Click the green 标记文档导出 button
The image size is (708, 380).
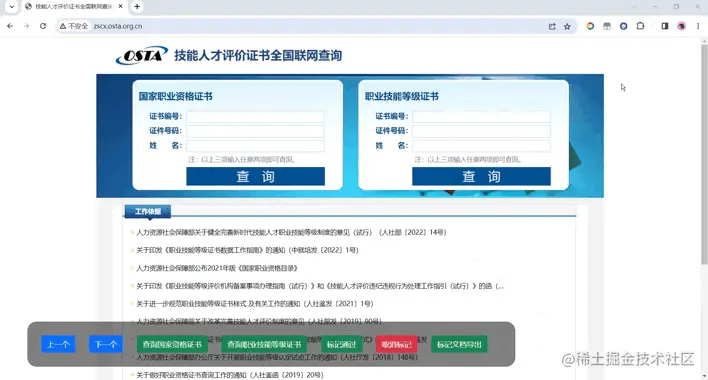pos(459,344)
